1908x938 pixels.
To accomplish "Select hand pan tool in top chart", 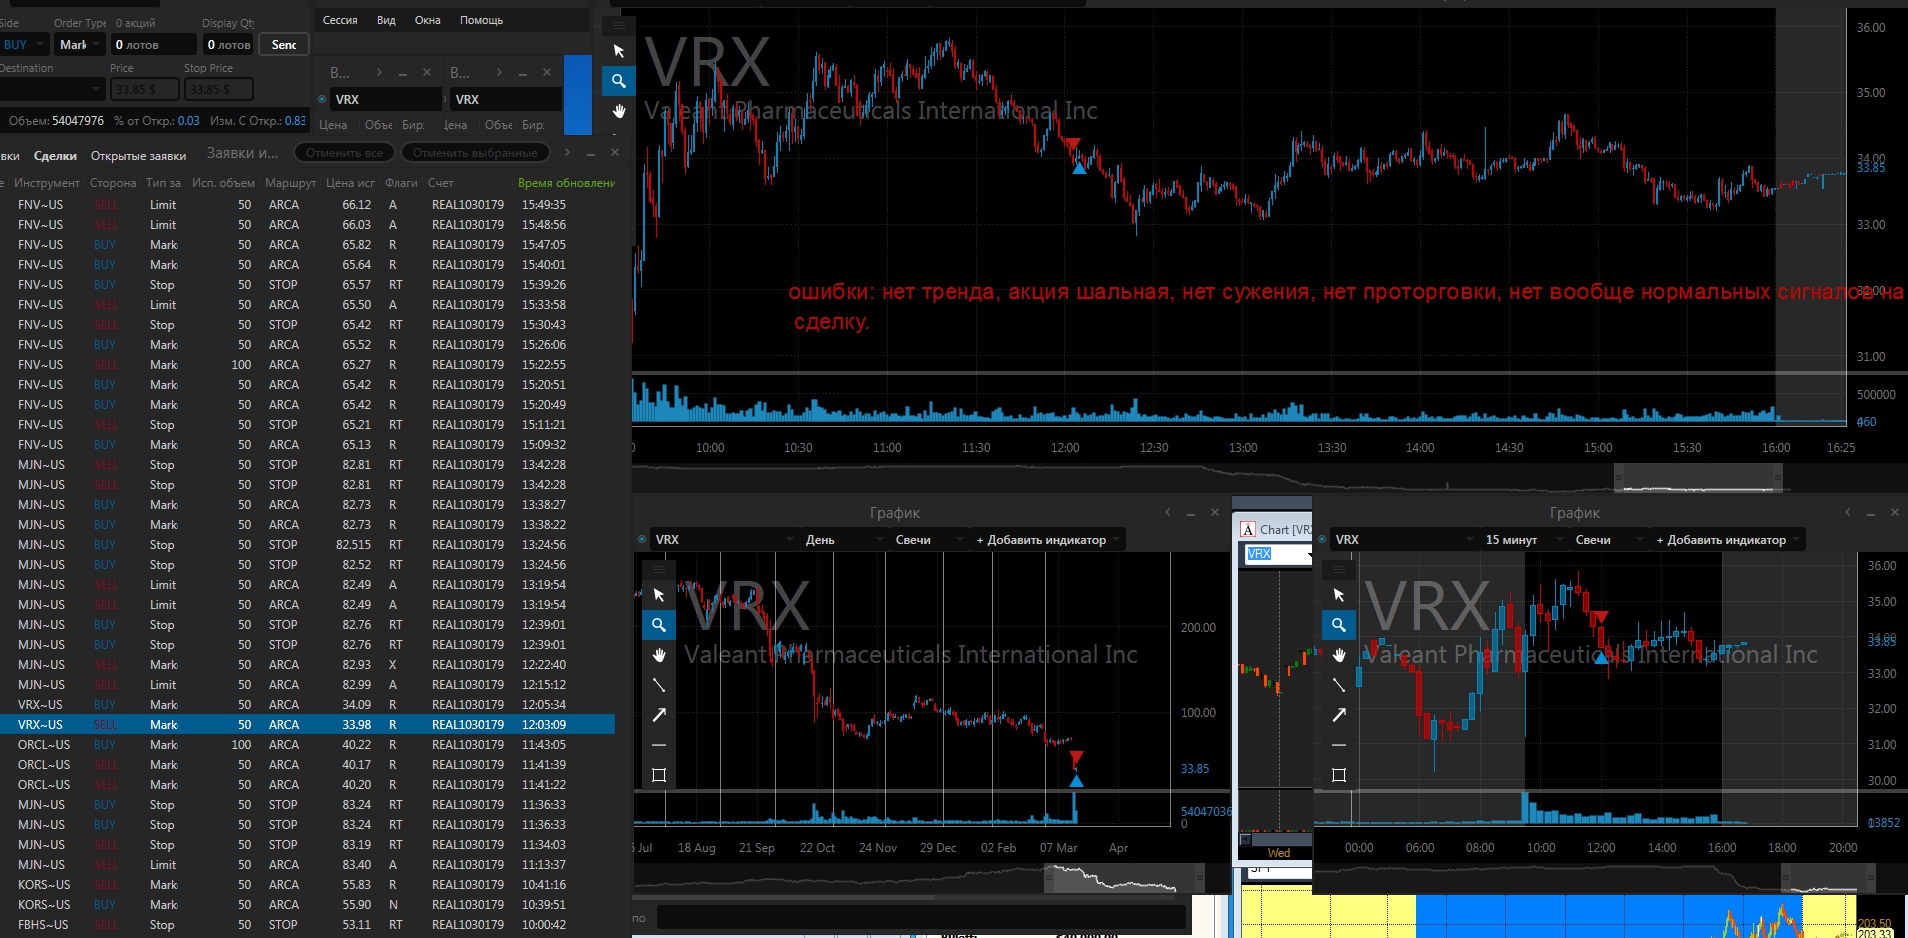I will point(619,111).
